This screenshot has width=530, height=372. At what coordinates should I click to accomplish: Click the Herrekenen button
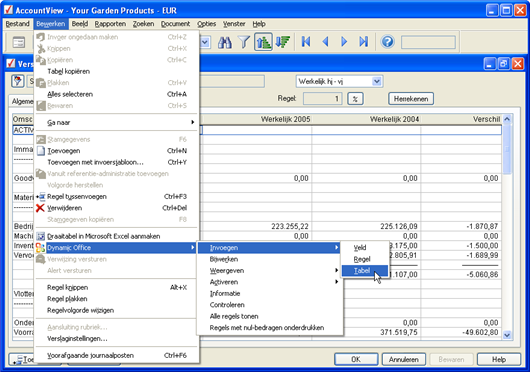411,99
